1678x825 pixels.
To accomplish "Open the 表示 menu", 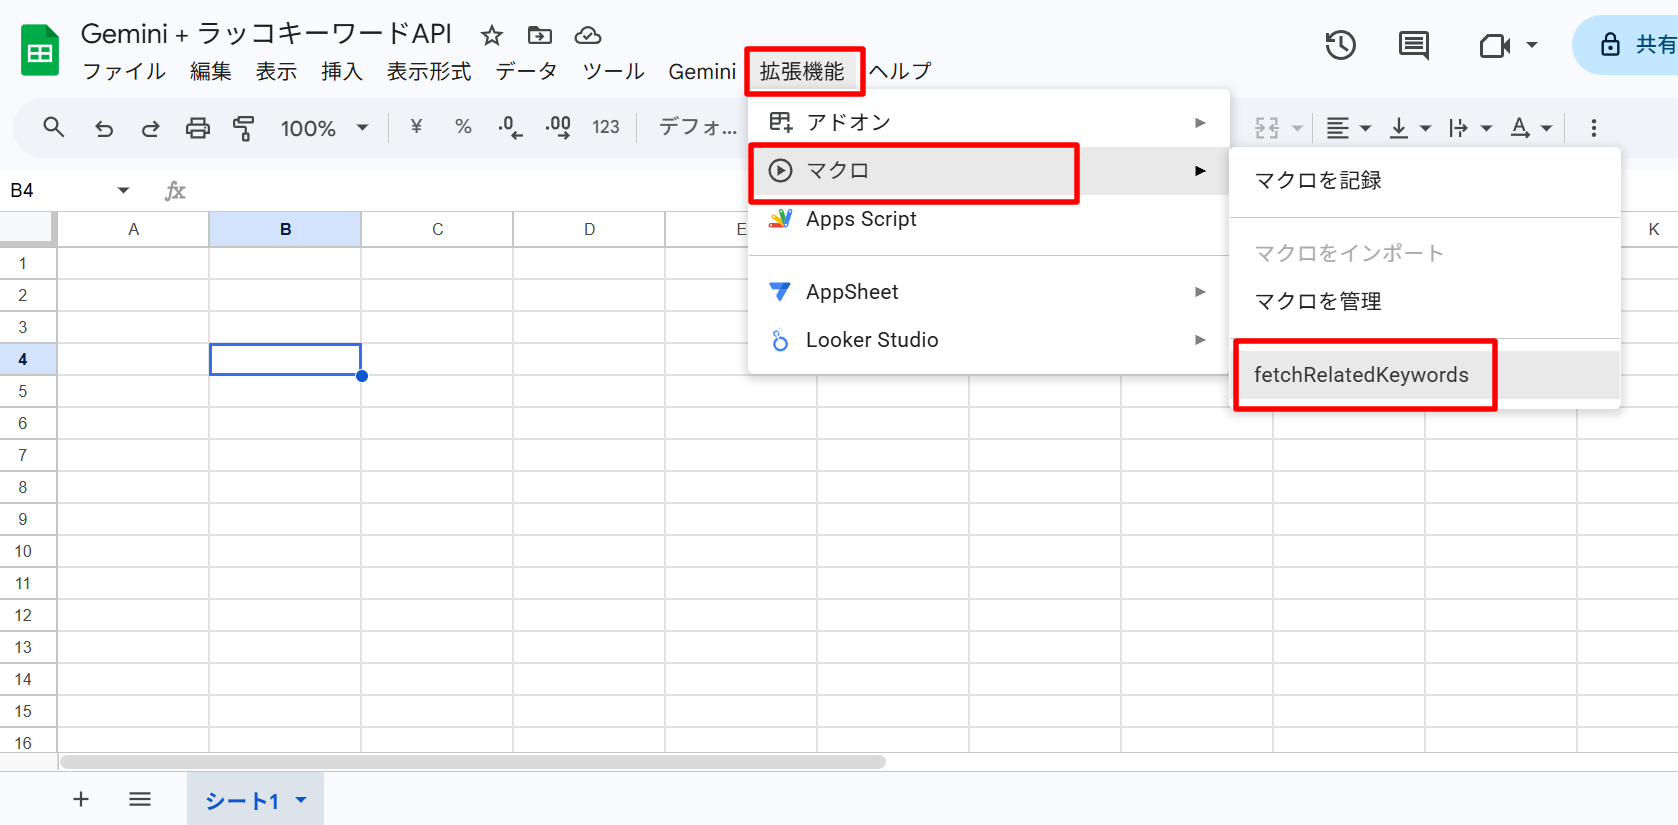I will (276, 71).
